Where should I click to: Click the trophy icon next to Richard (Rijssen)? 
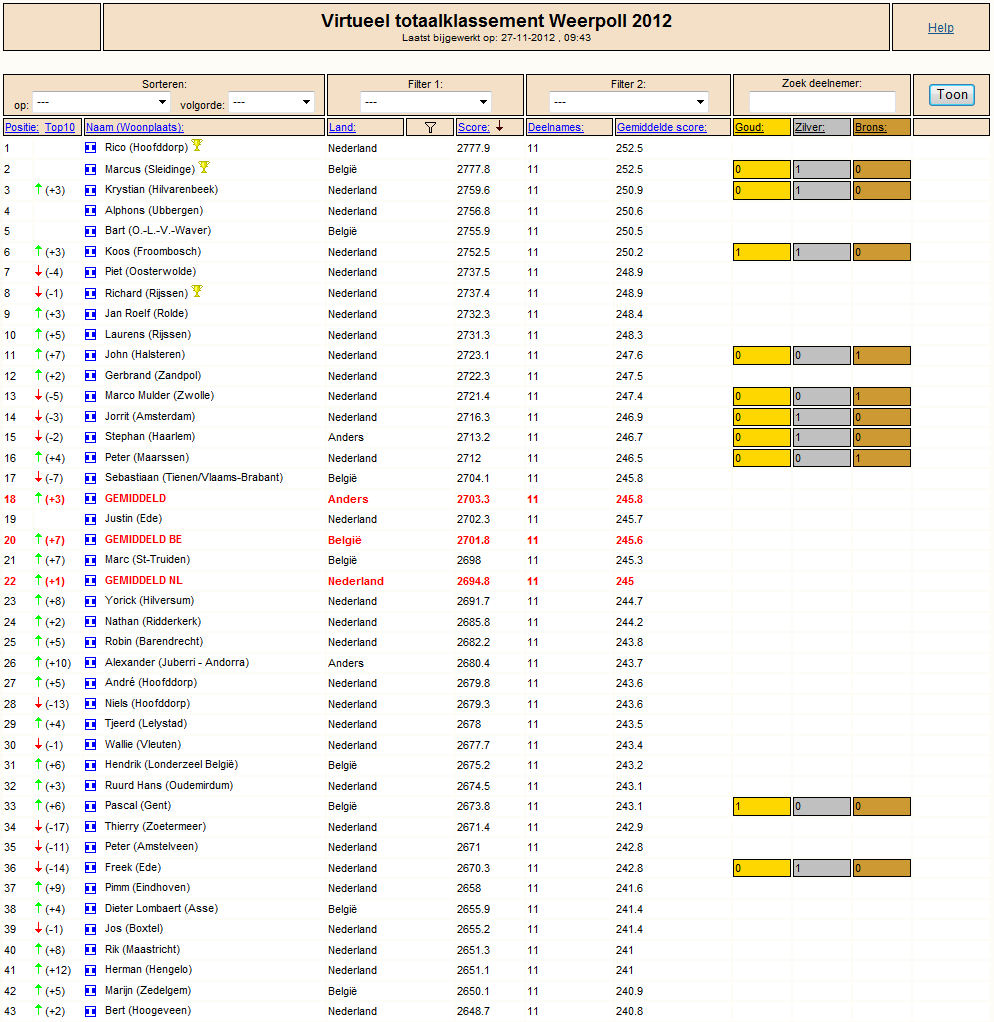click(x=197, y=291)
